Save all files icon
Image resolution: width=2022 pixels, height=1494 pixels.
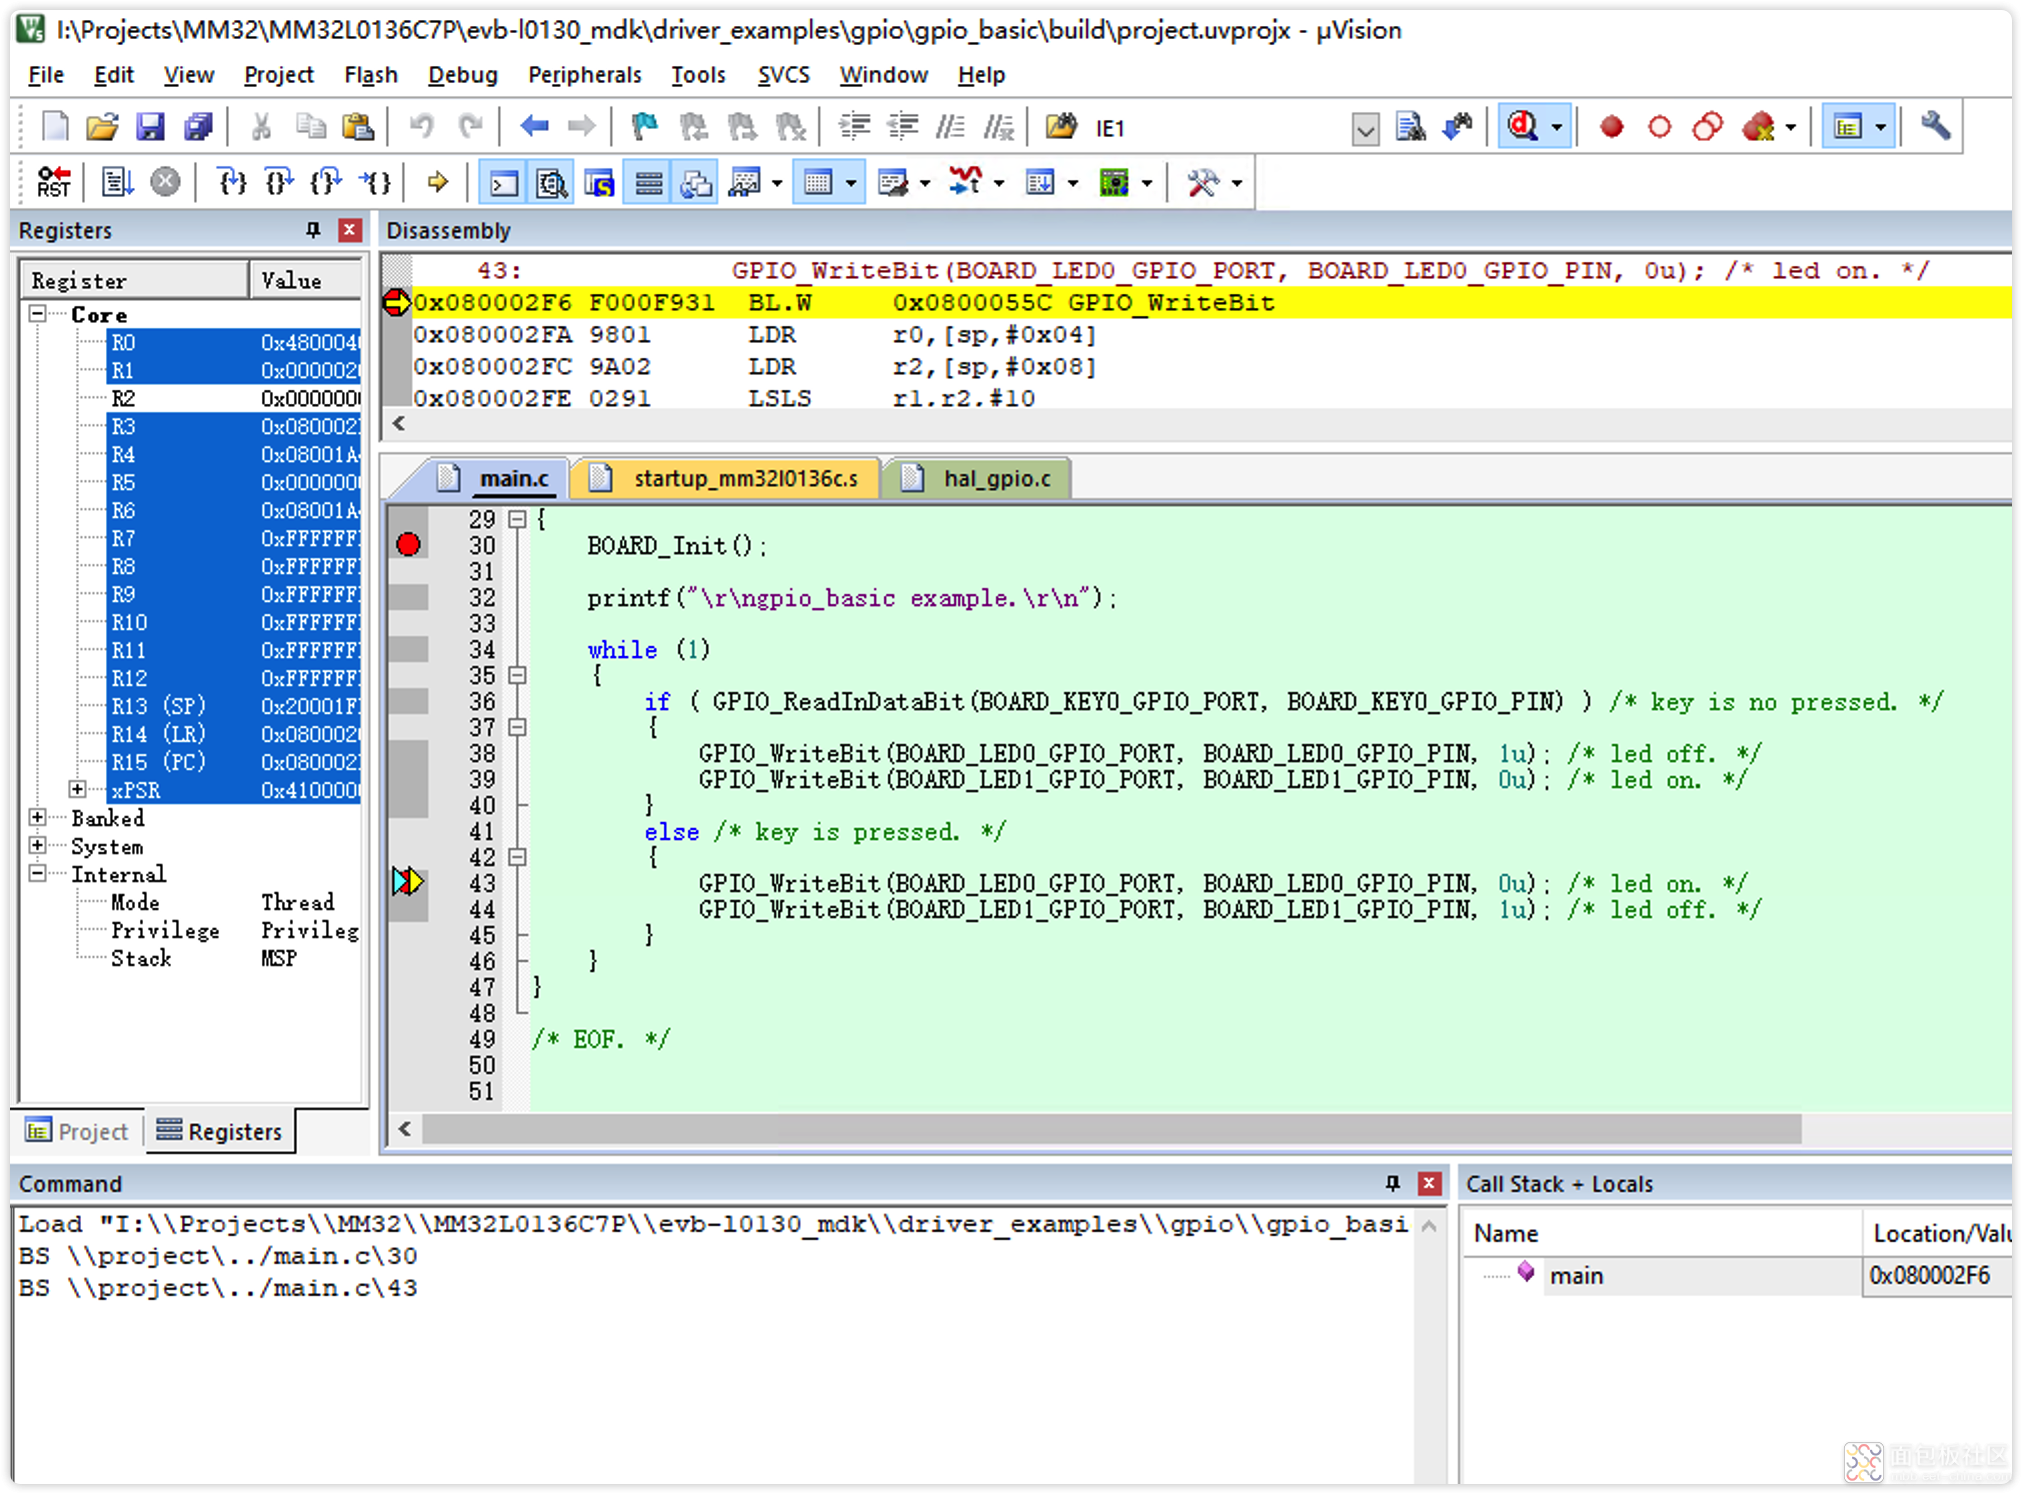point(198,127)
